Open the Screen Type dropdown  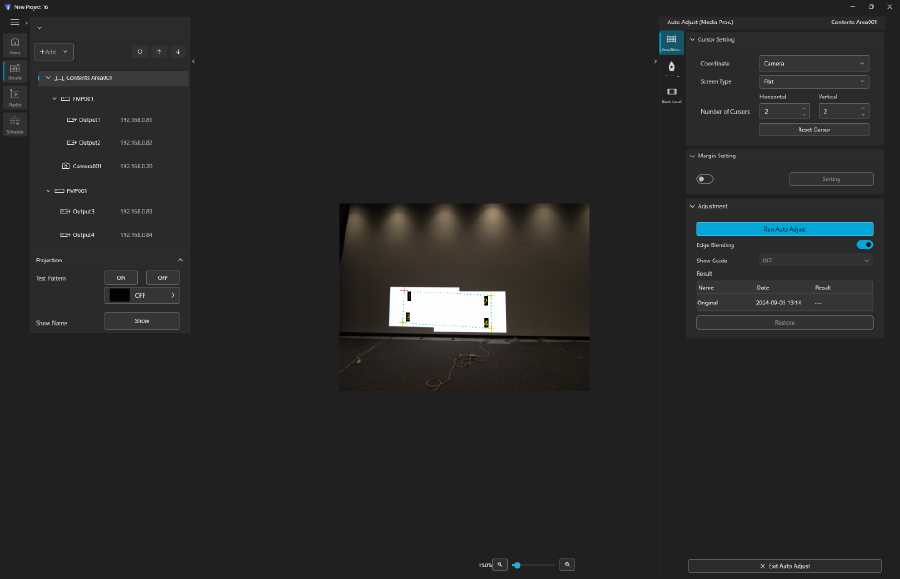pyautogui.click(x=813, y=82)
